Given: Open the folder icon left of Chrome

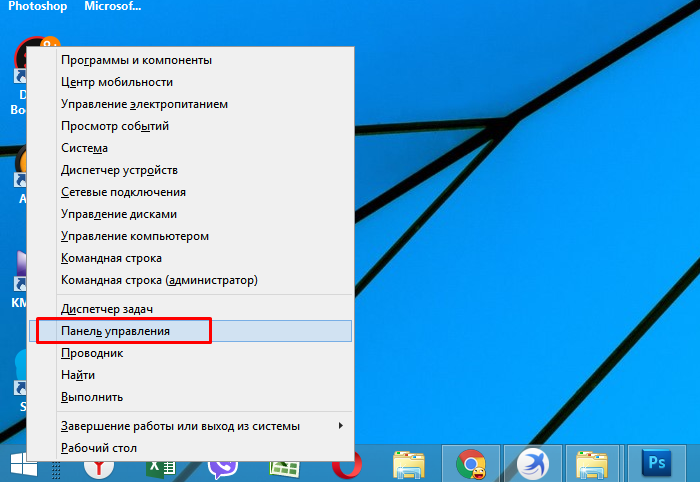Looking at the screenshot, I should pyautogui.click(x=409, y=465).
